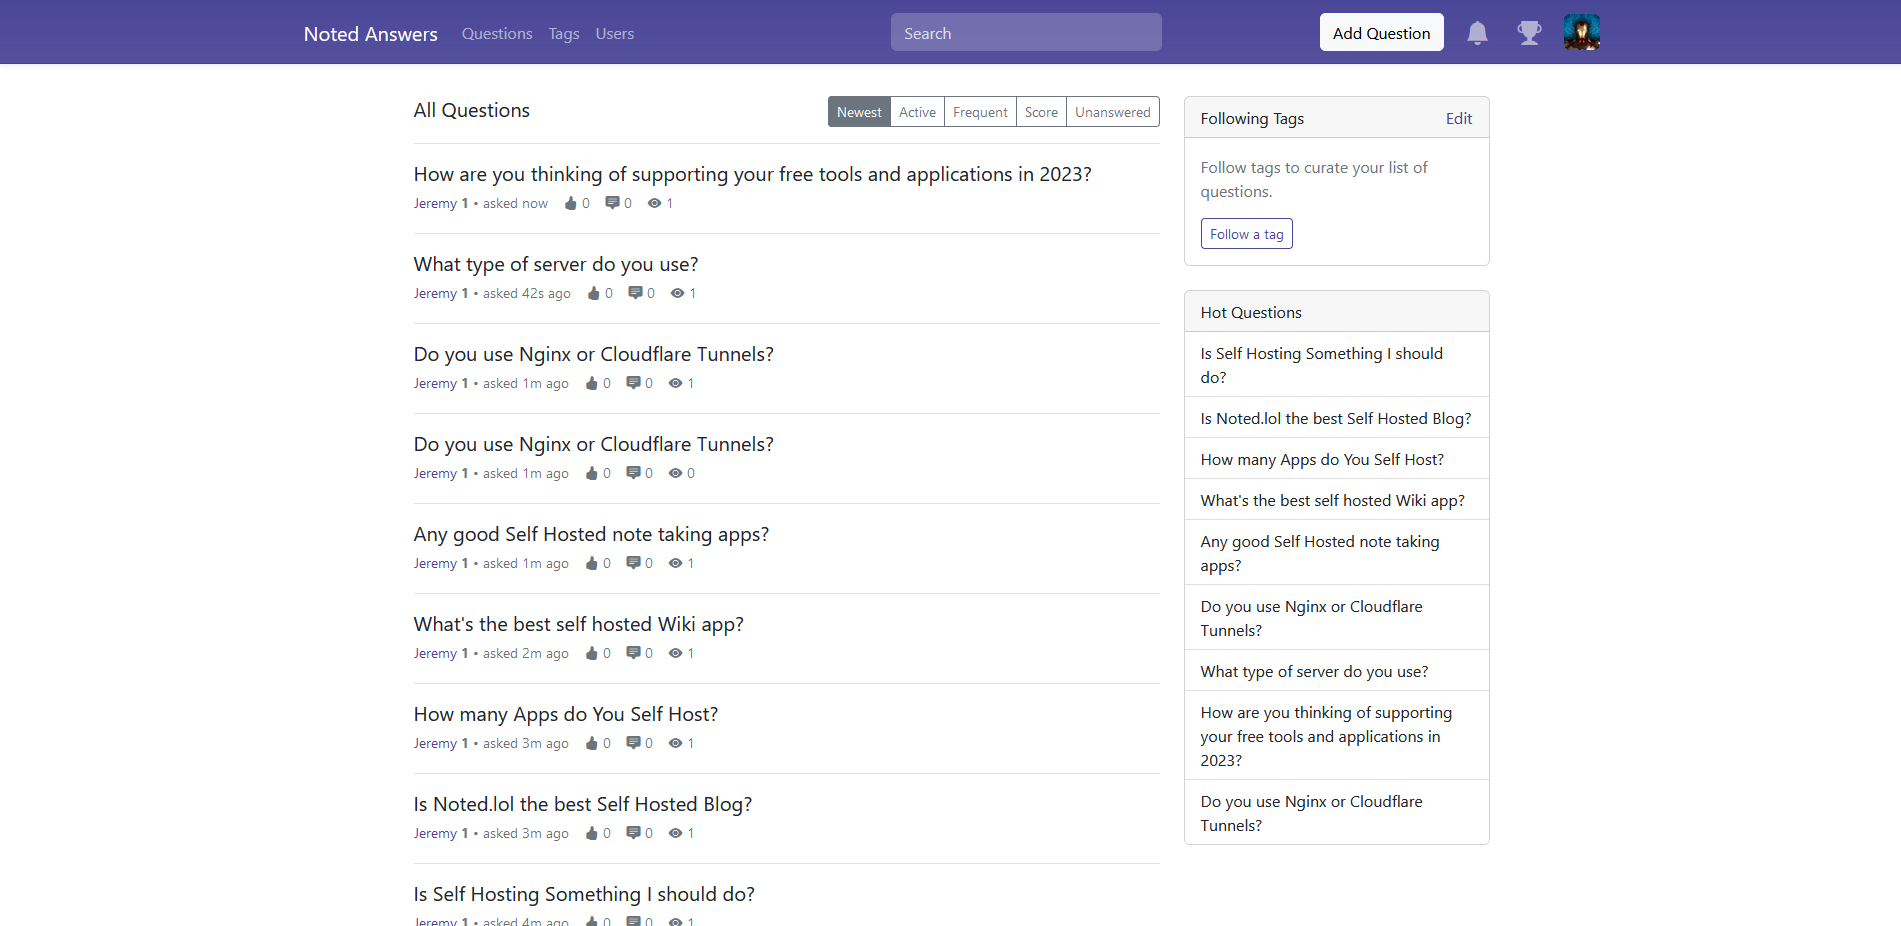Screen dimensions: 1901x926
Task: Click comments icon on 2023 free tools question
Action: 612,203
